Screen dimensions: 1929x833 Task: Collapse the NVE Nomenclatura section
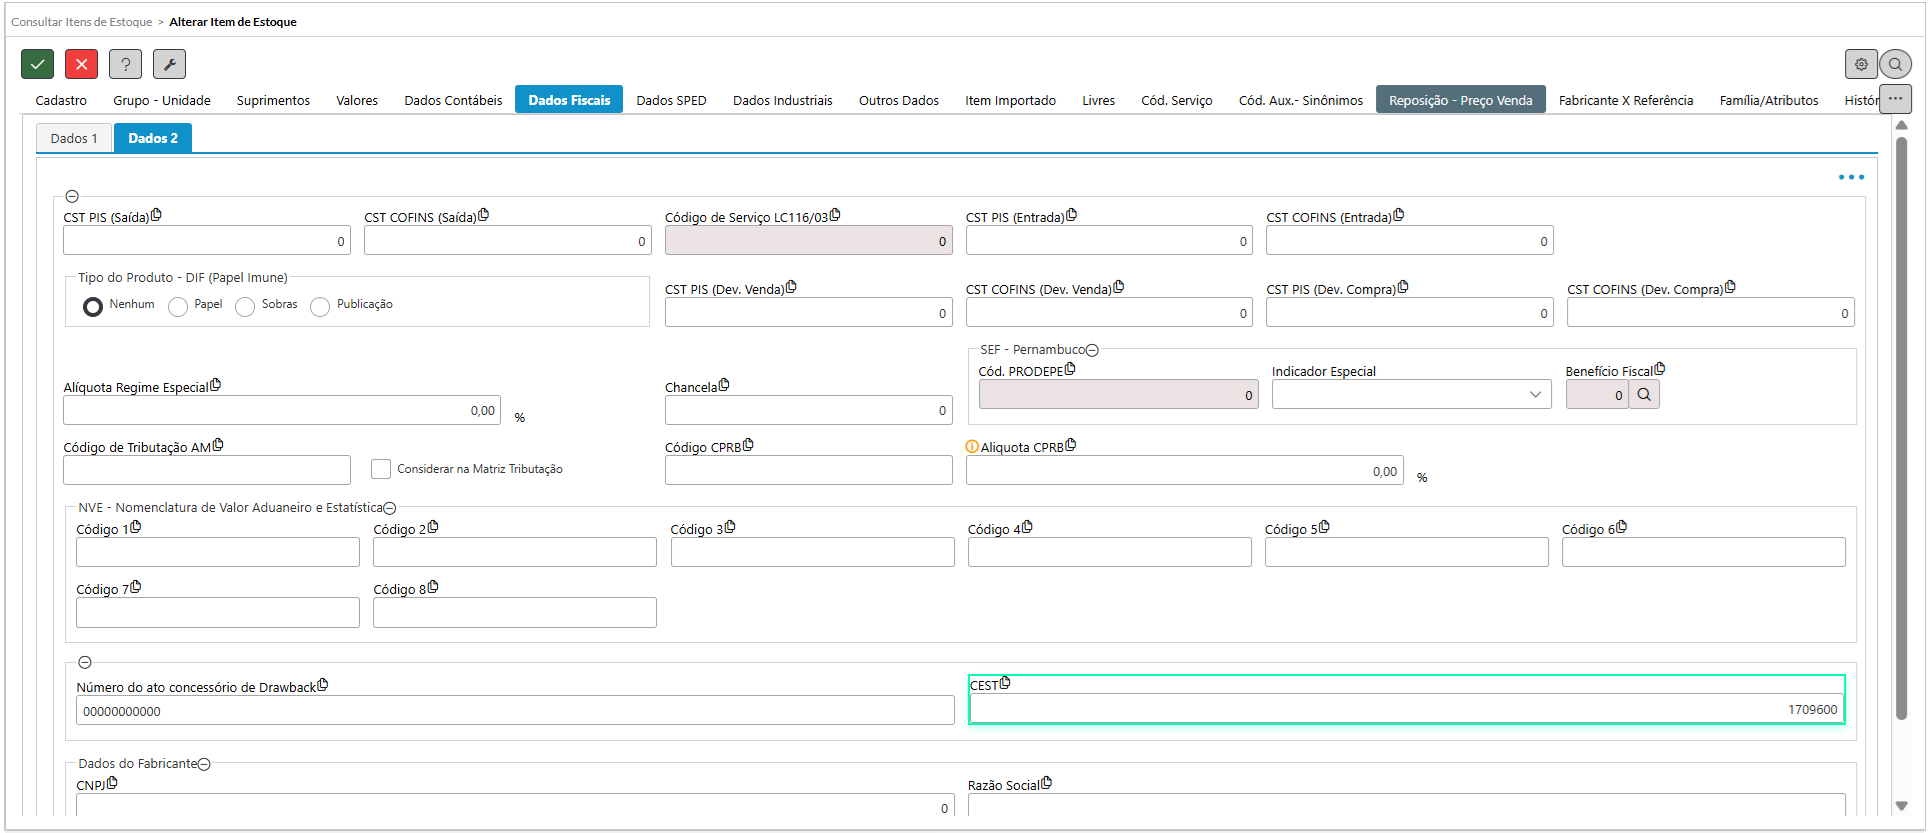390,508
